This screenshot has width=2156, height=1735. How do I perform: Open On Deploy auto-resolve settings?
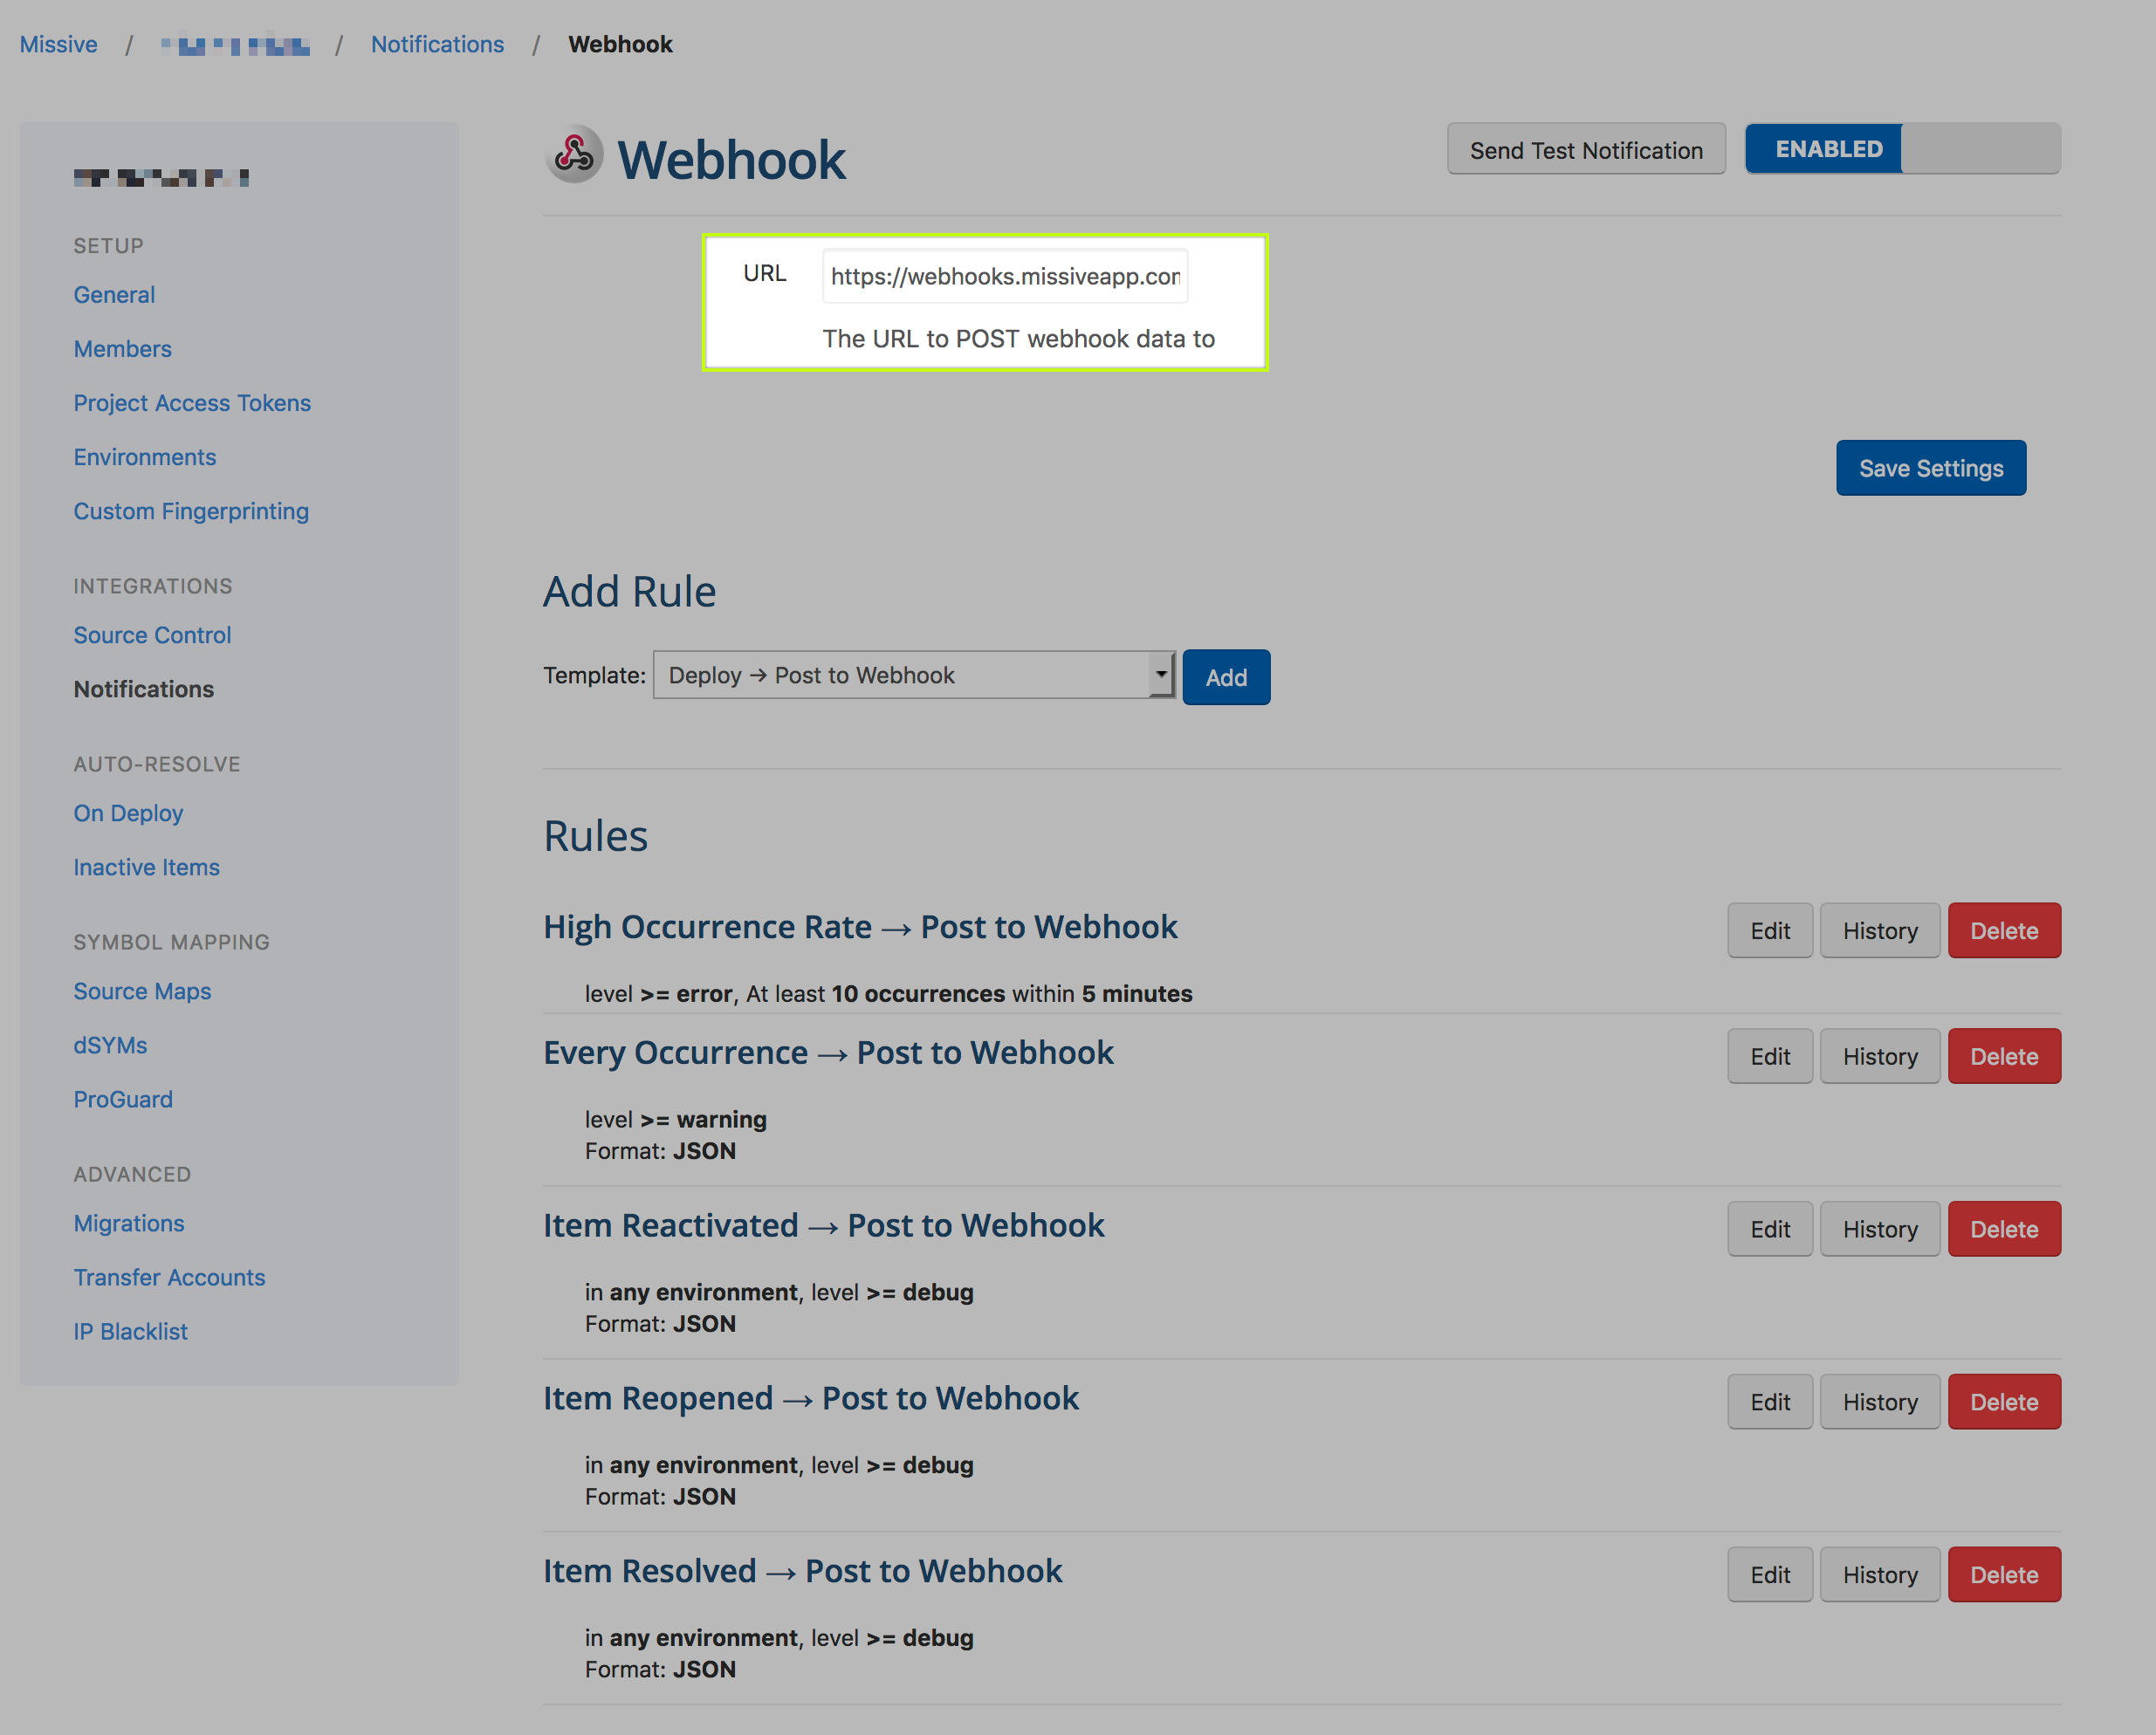(128, 813)
